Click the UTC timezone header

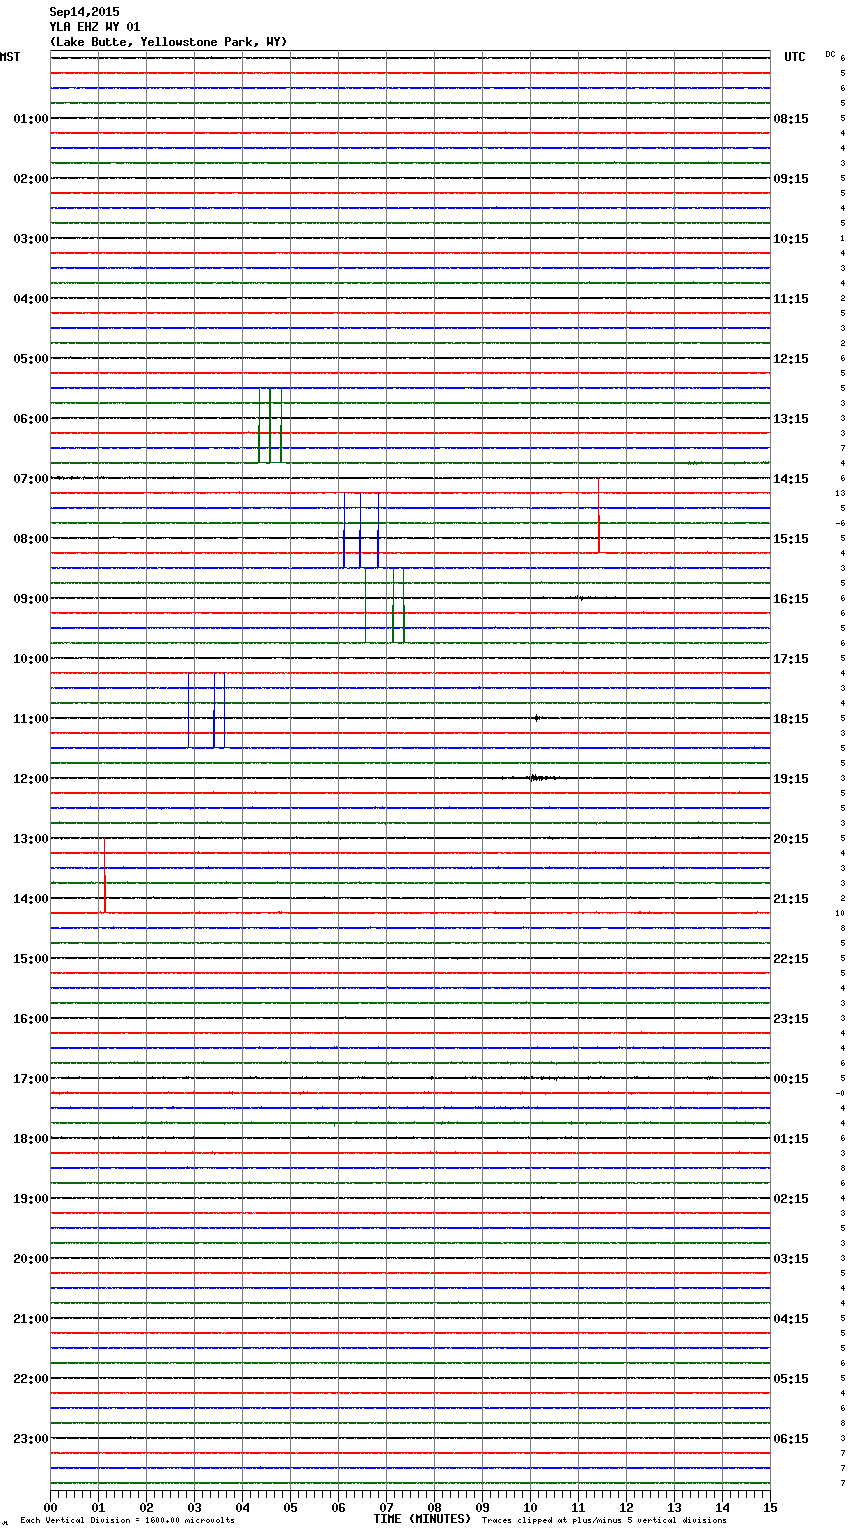(794, 57)
